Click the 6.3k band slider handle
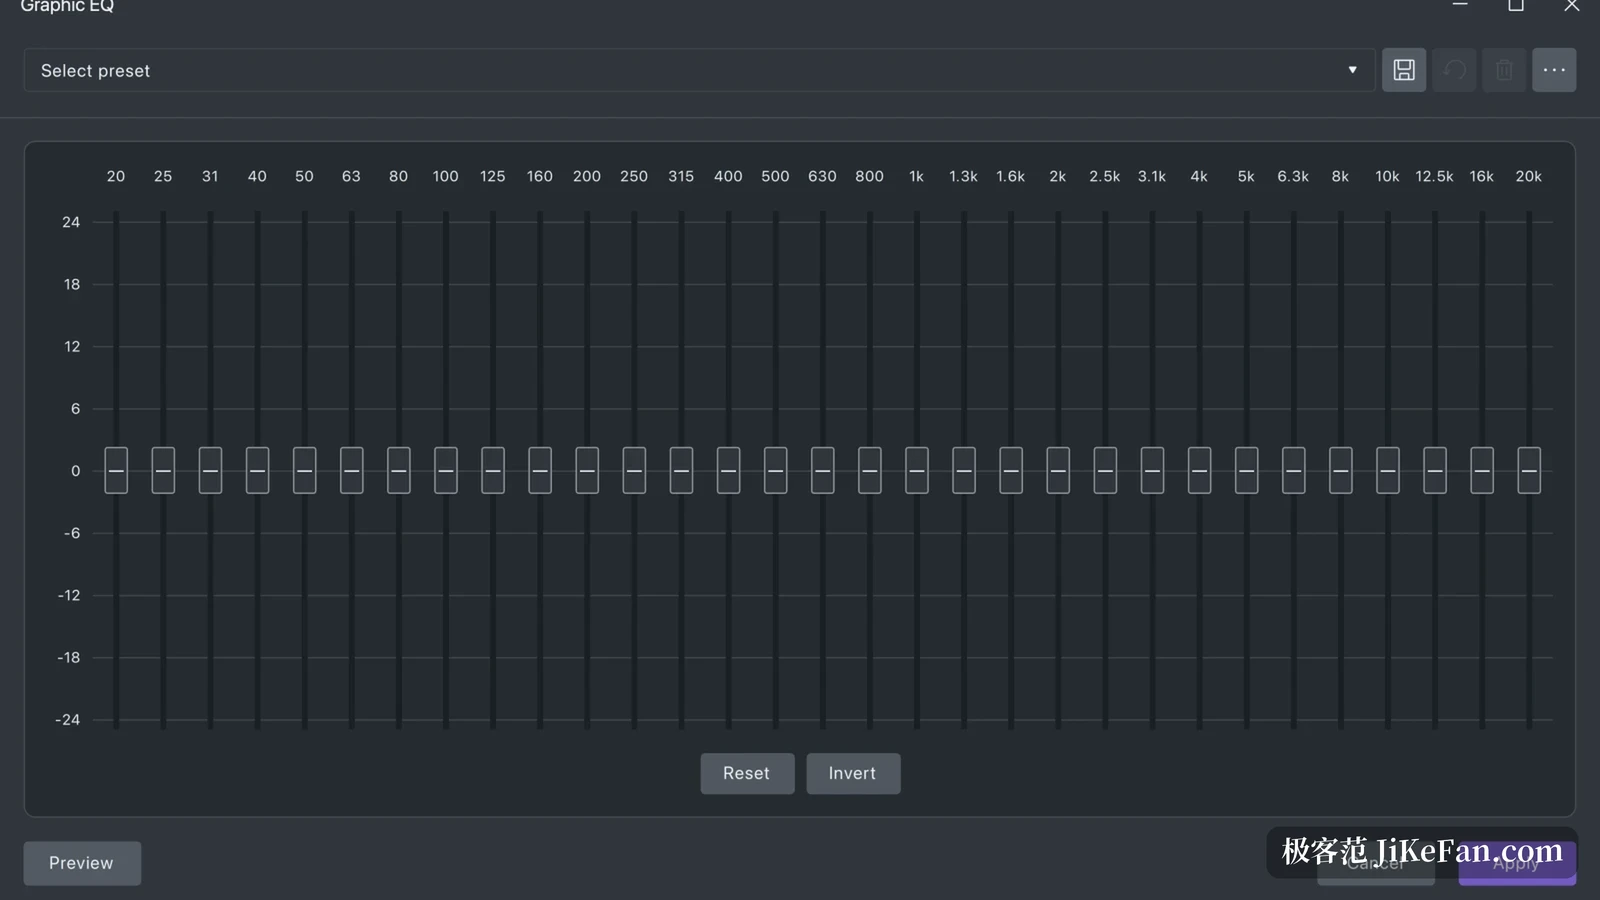 pos(1293,470)
